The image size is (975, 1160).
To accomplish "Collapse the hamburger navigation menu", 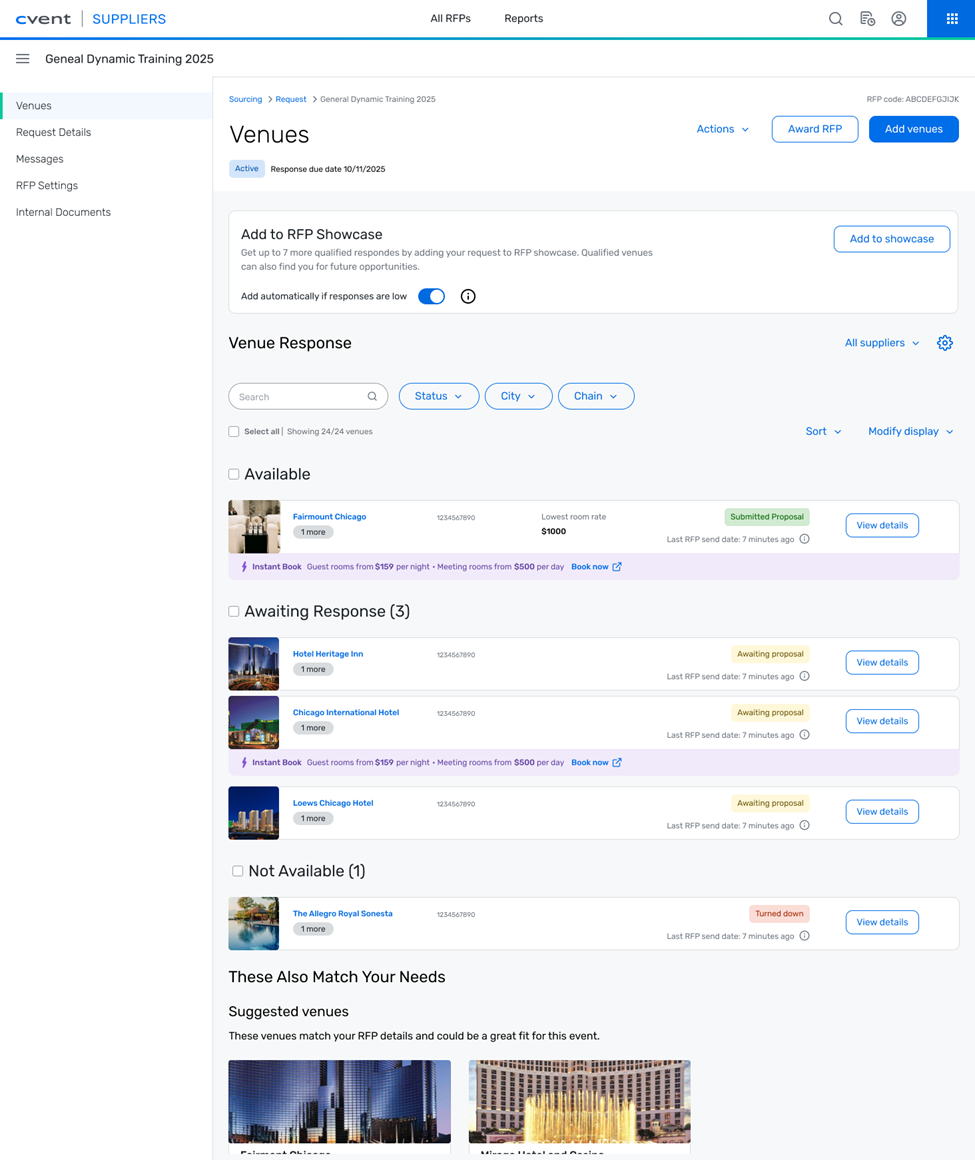I will [23, 58].
